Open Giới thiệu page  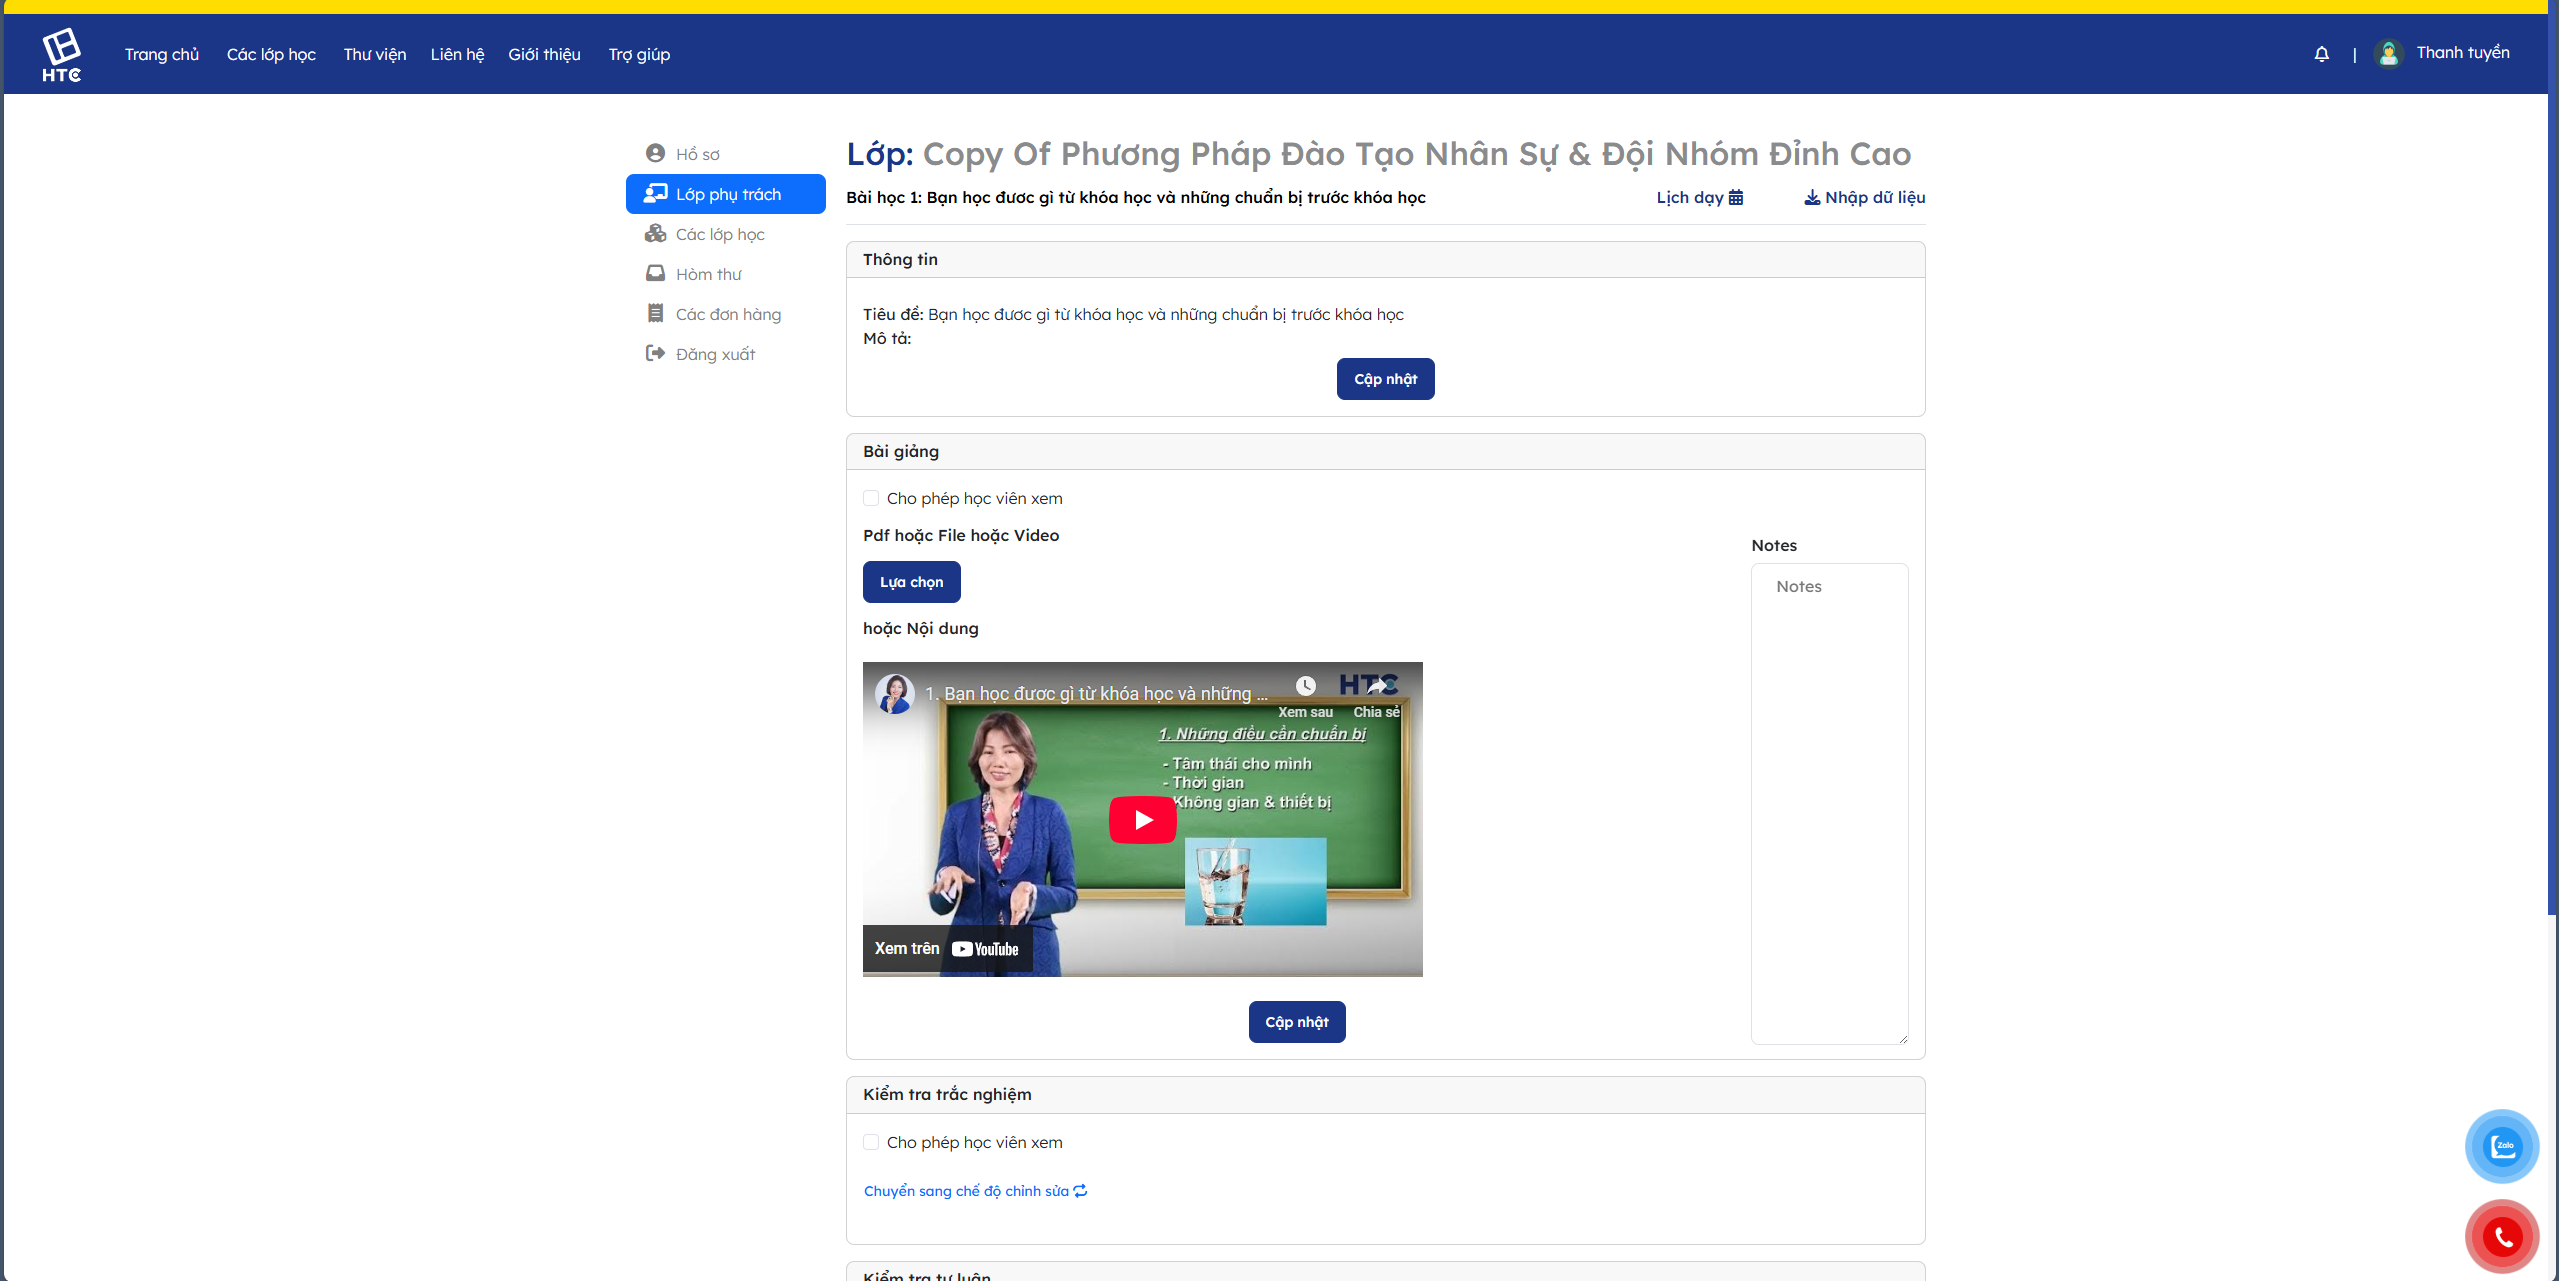coord(544,54)
